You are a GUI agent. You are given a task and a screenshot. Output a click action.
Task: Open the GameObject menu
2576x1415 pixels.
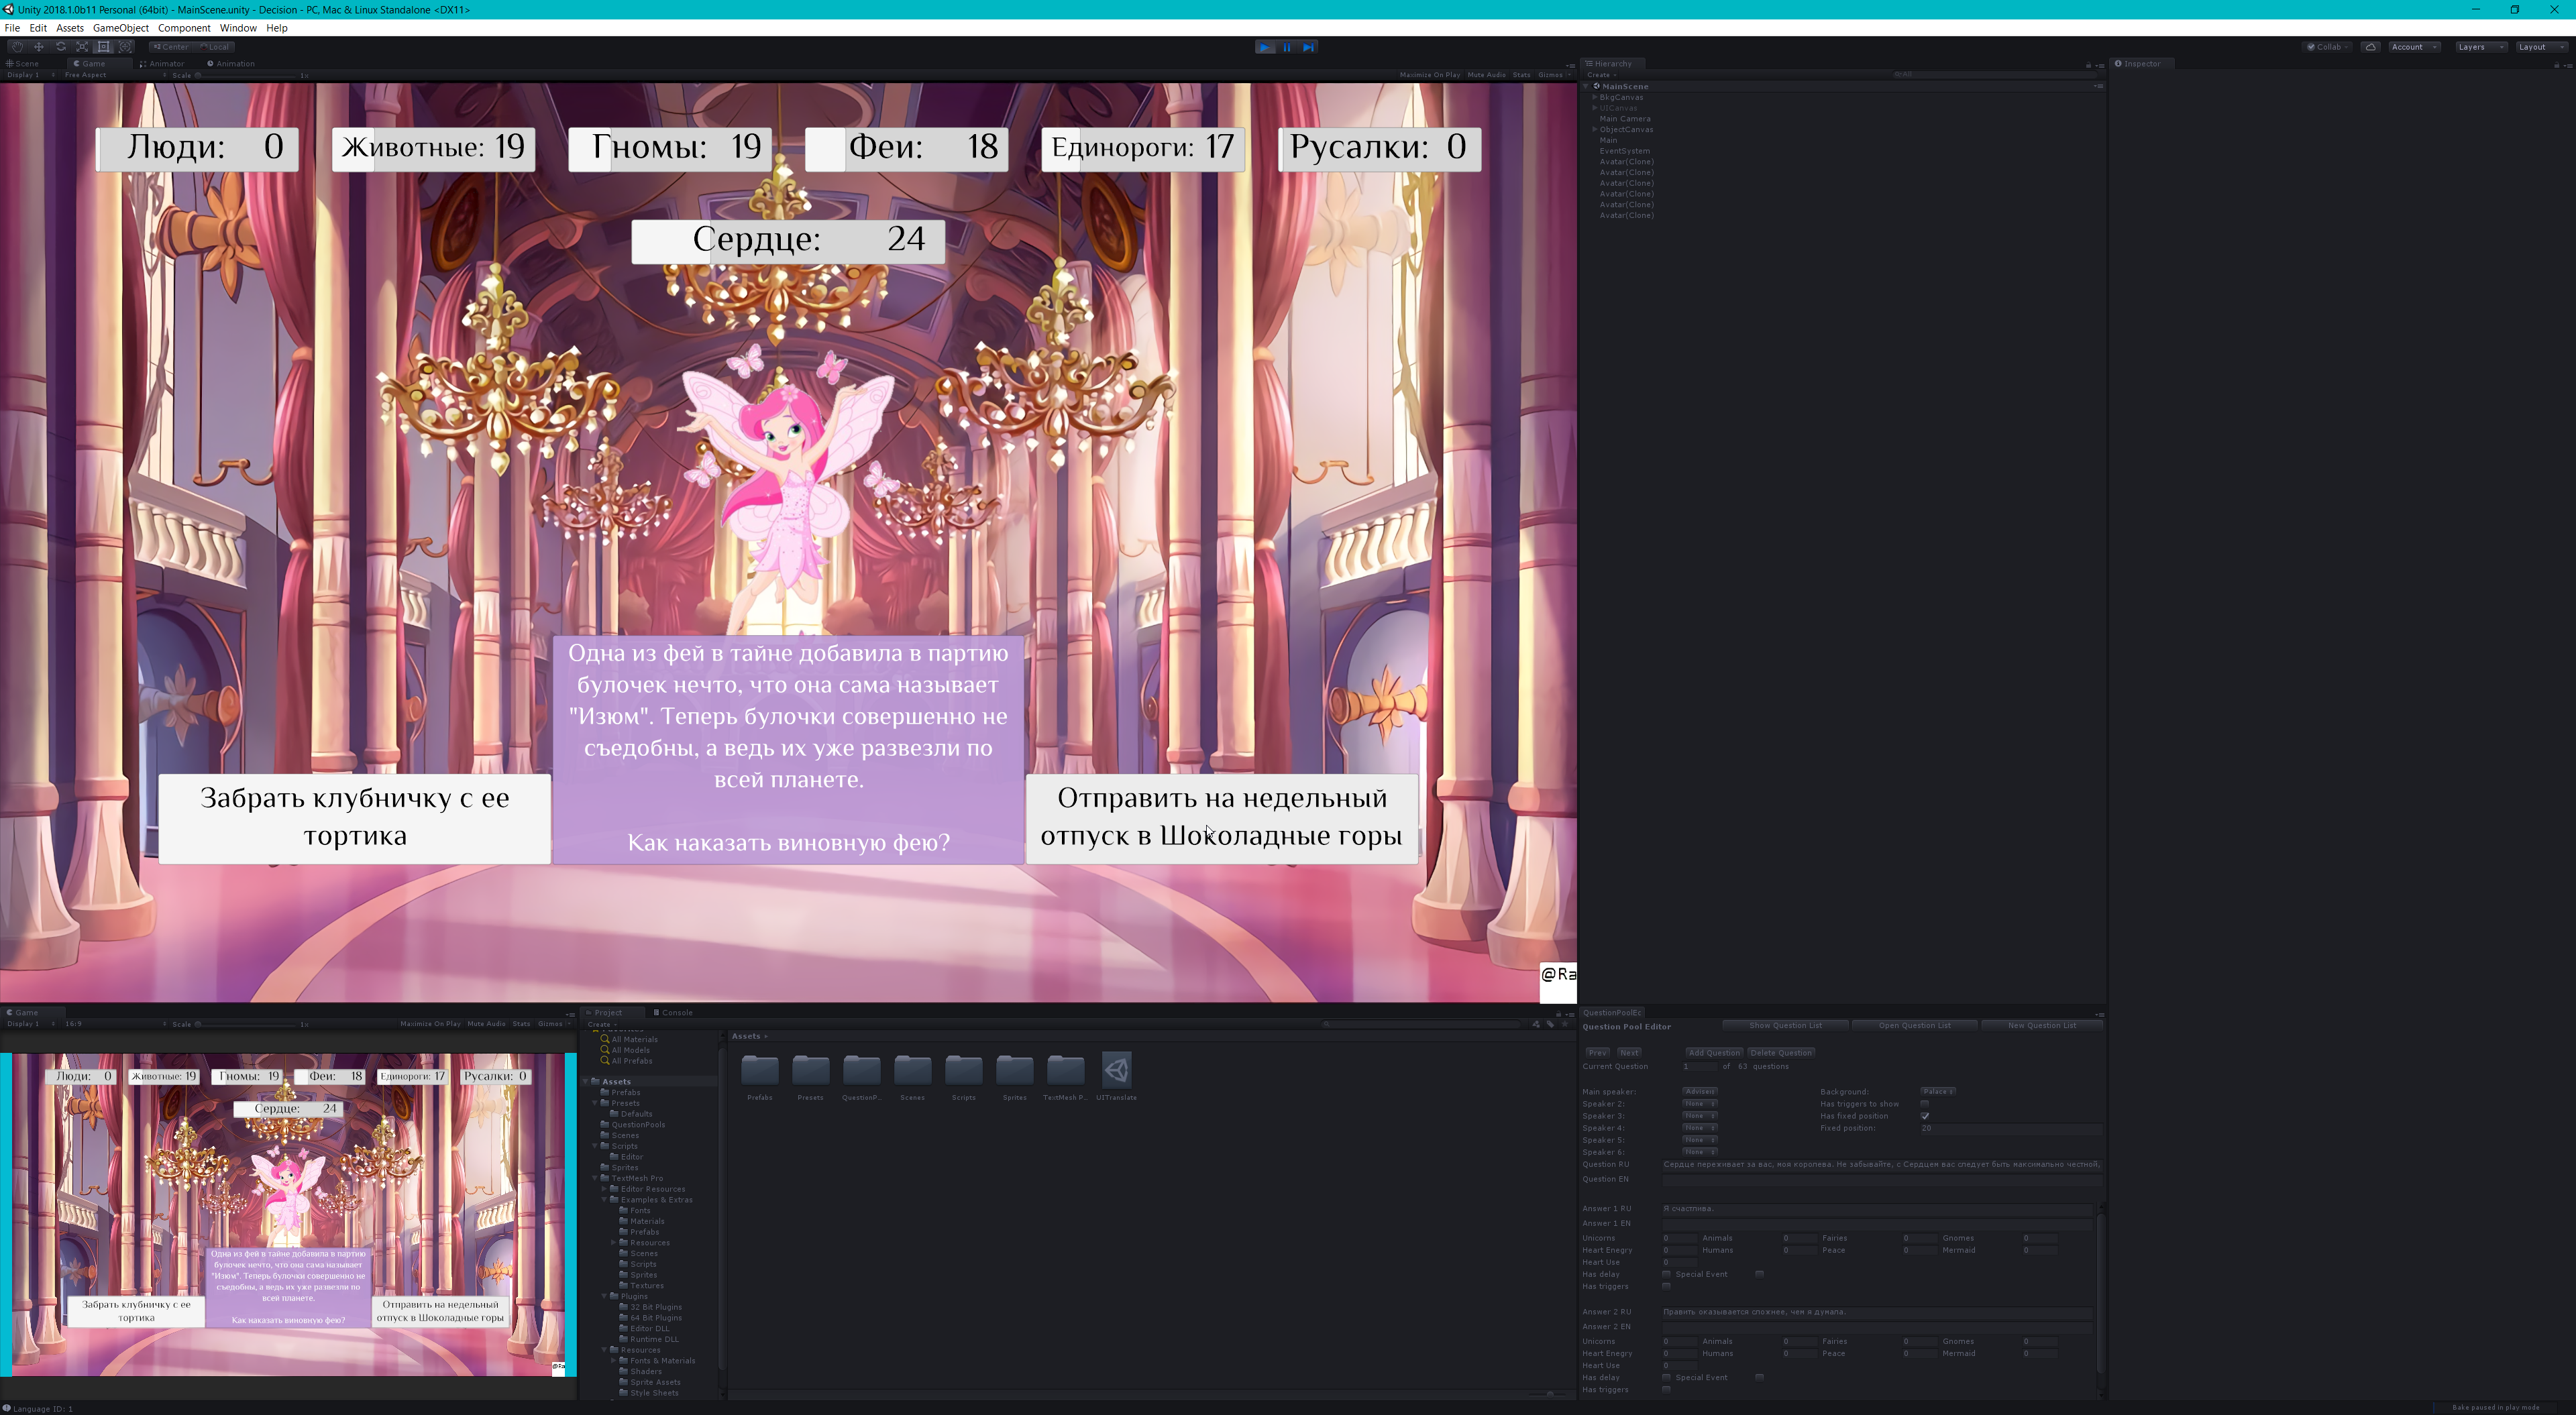tap(120, 28)
